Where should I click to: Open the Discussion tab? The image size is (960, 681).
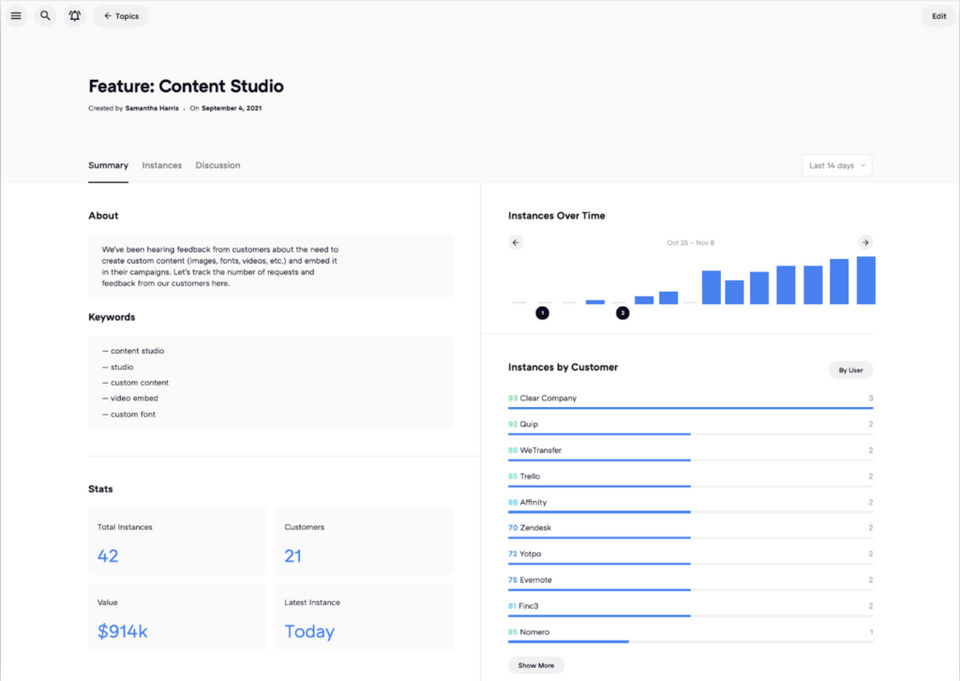click(218, 165)
